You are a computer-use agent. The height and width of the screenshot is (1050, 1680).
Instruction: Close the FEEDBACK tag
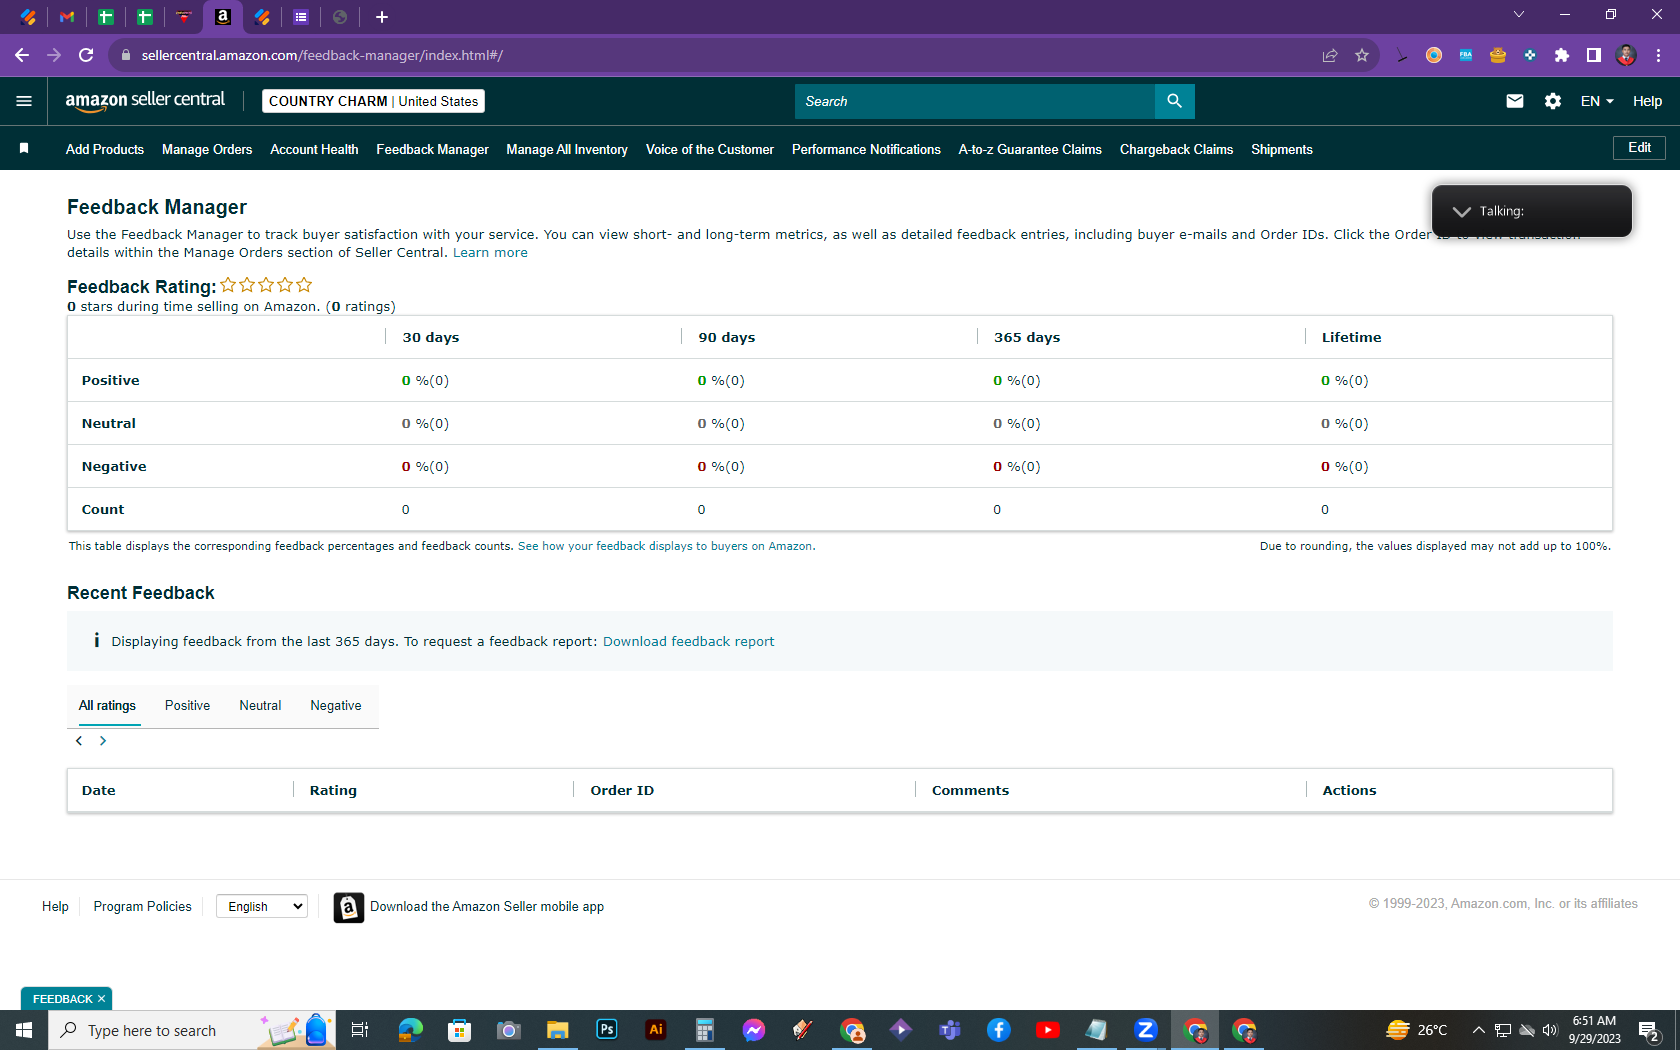[101, 999]
